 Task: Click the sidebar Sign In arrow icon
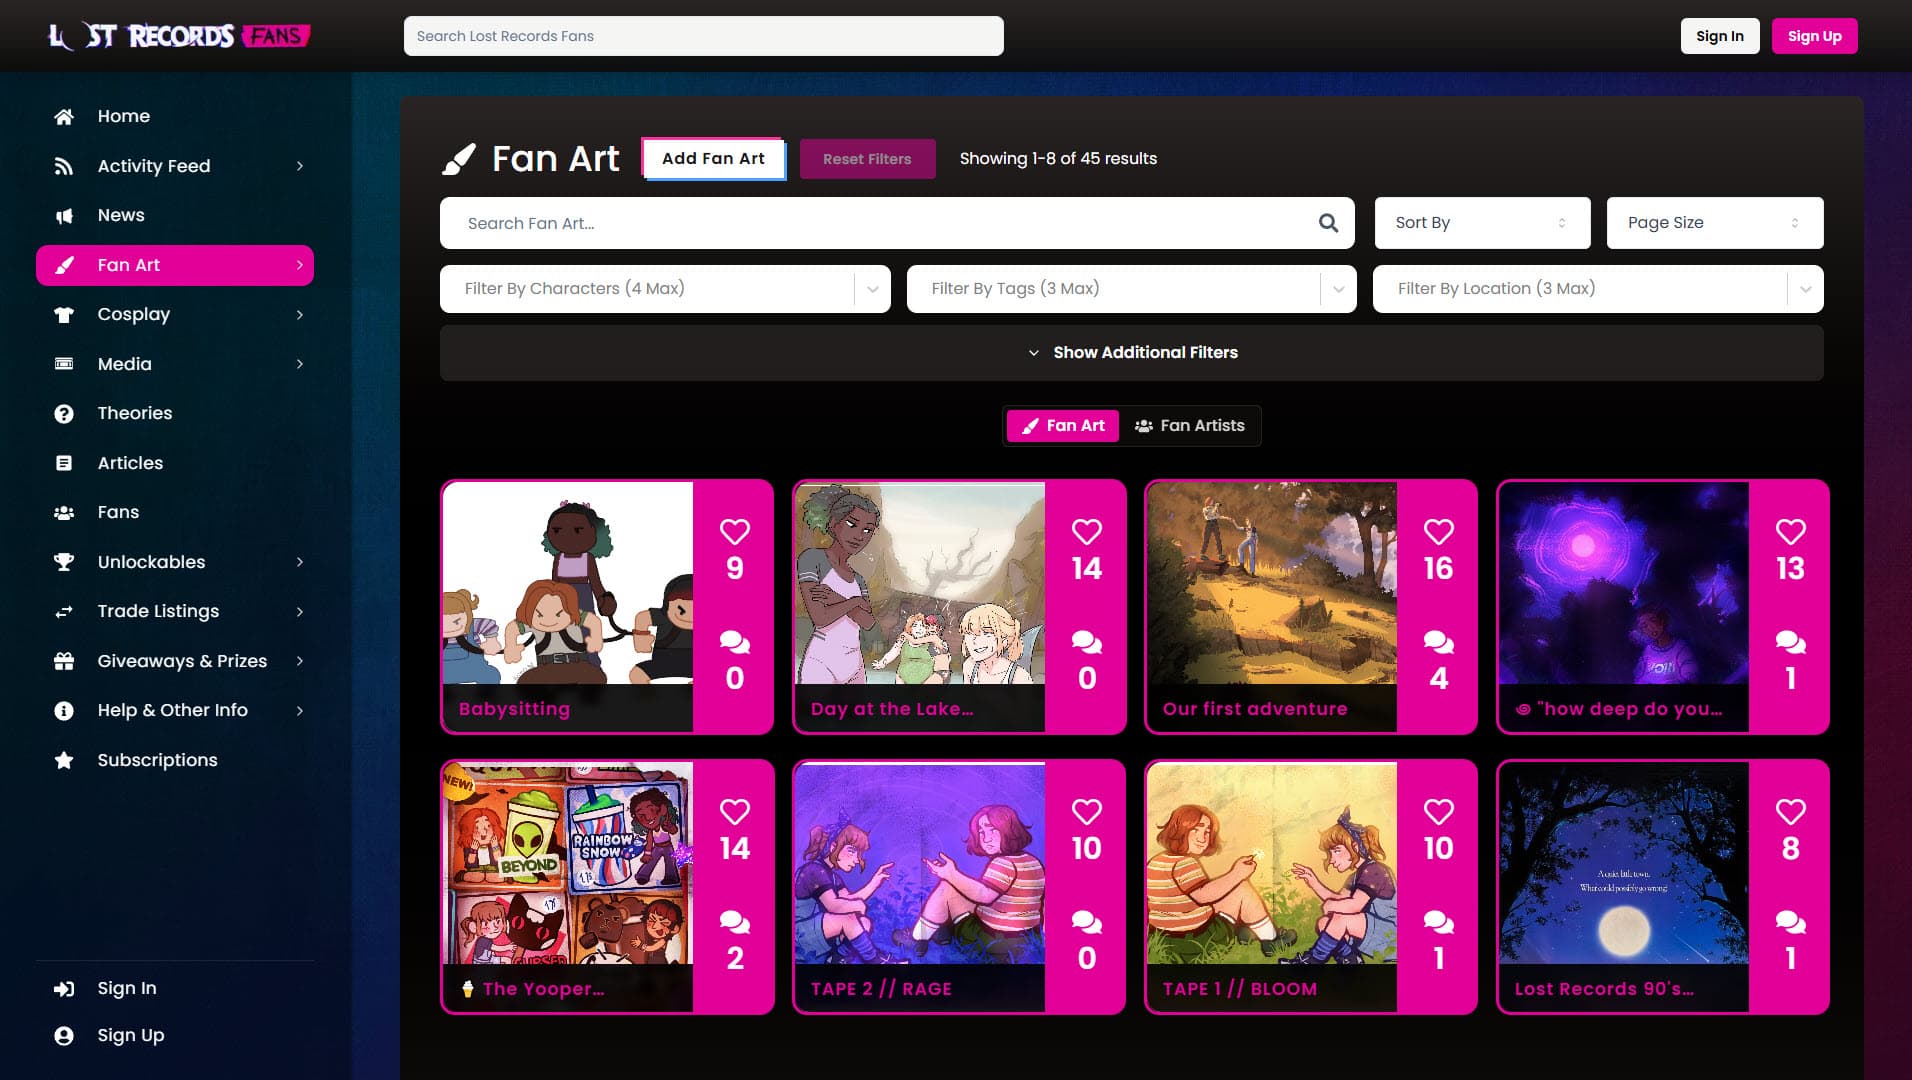(x=64, y=989)
